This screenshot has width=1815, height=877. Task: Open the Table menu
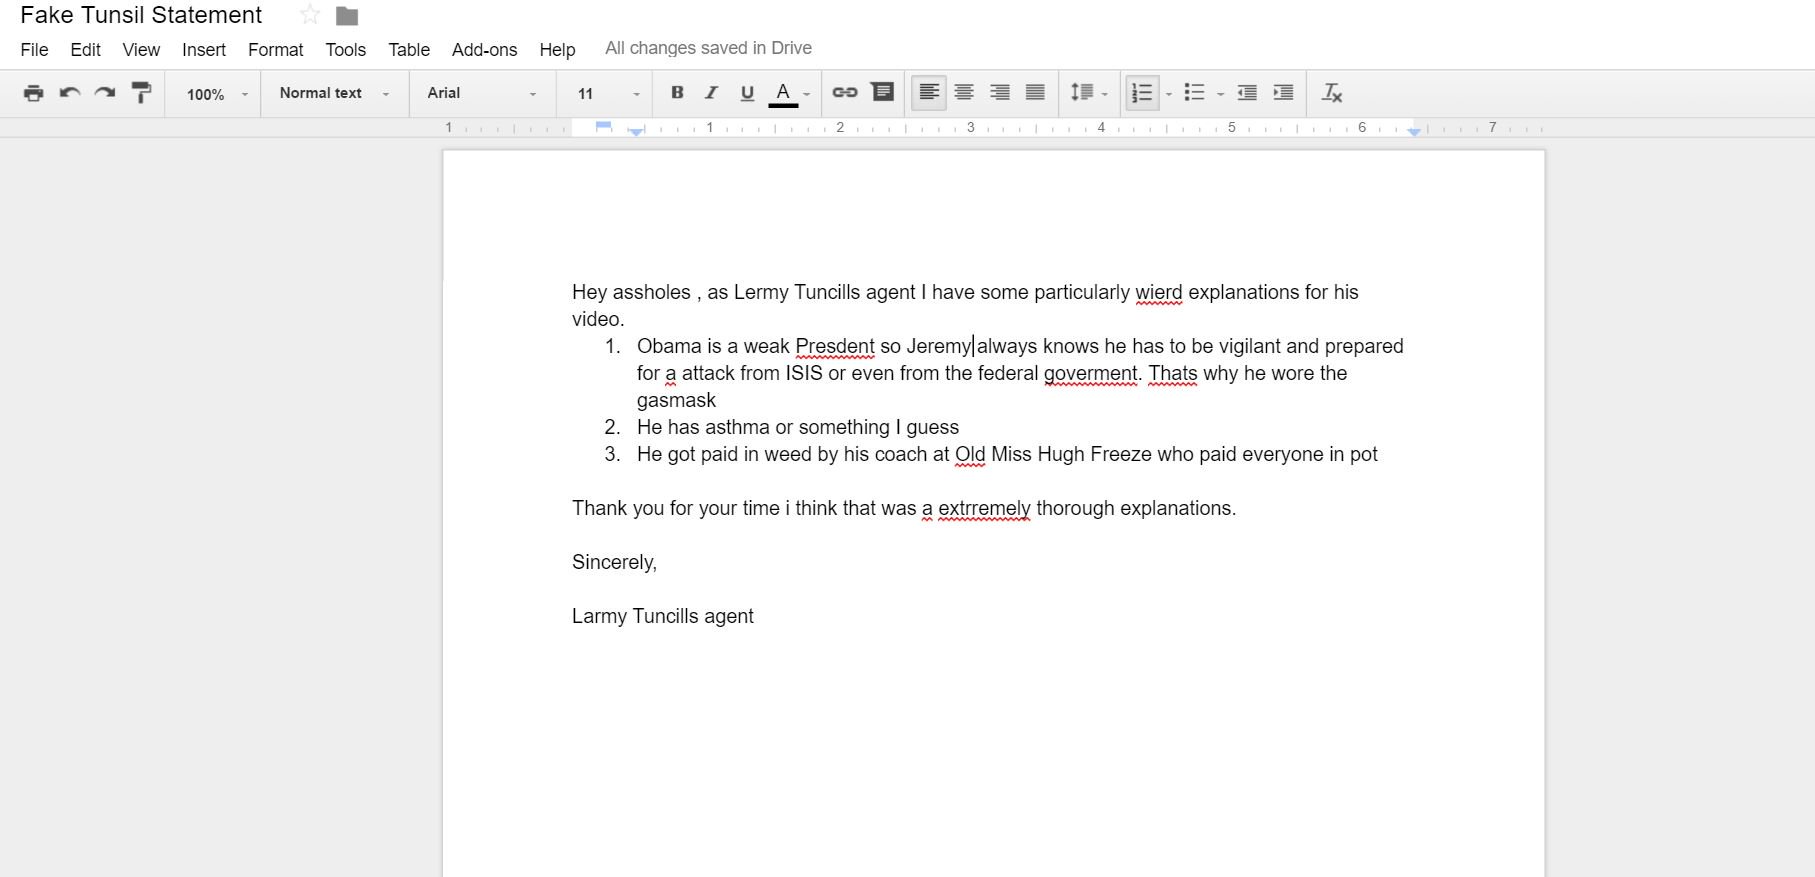[x=409, y=50]
